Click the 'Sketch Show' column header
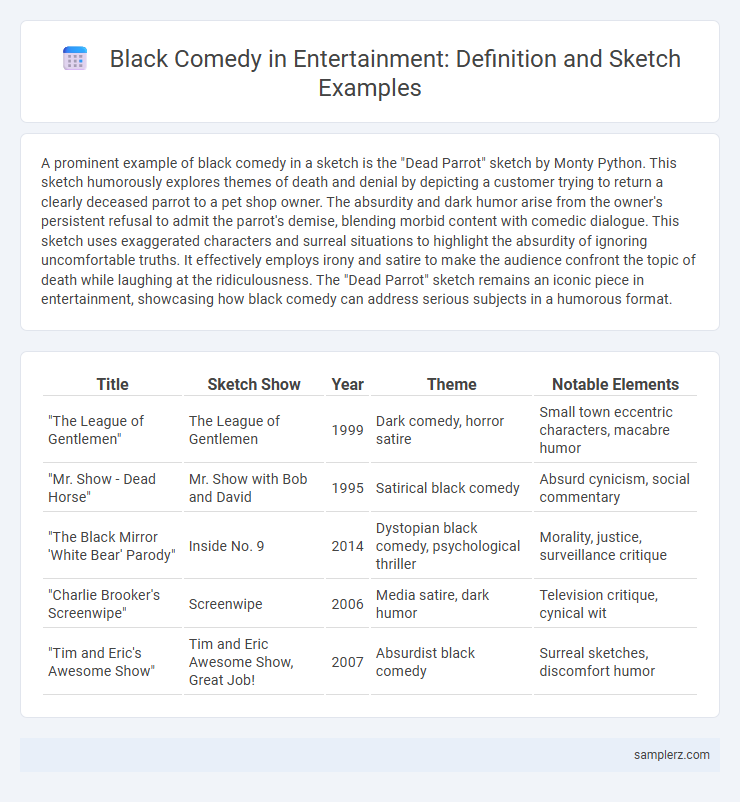The image size is (740, 802). click(254, 384)
